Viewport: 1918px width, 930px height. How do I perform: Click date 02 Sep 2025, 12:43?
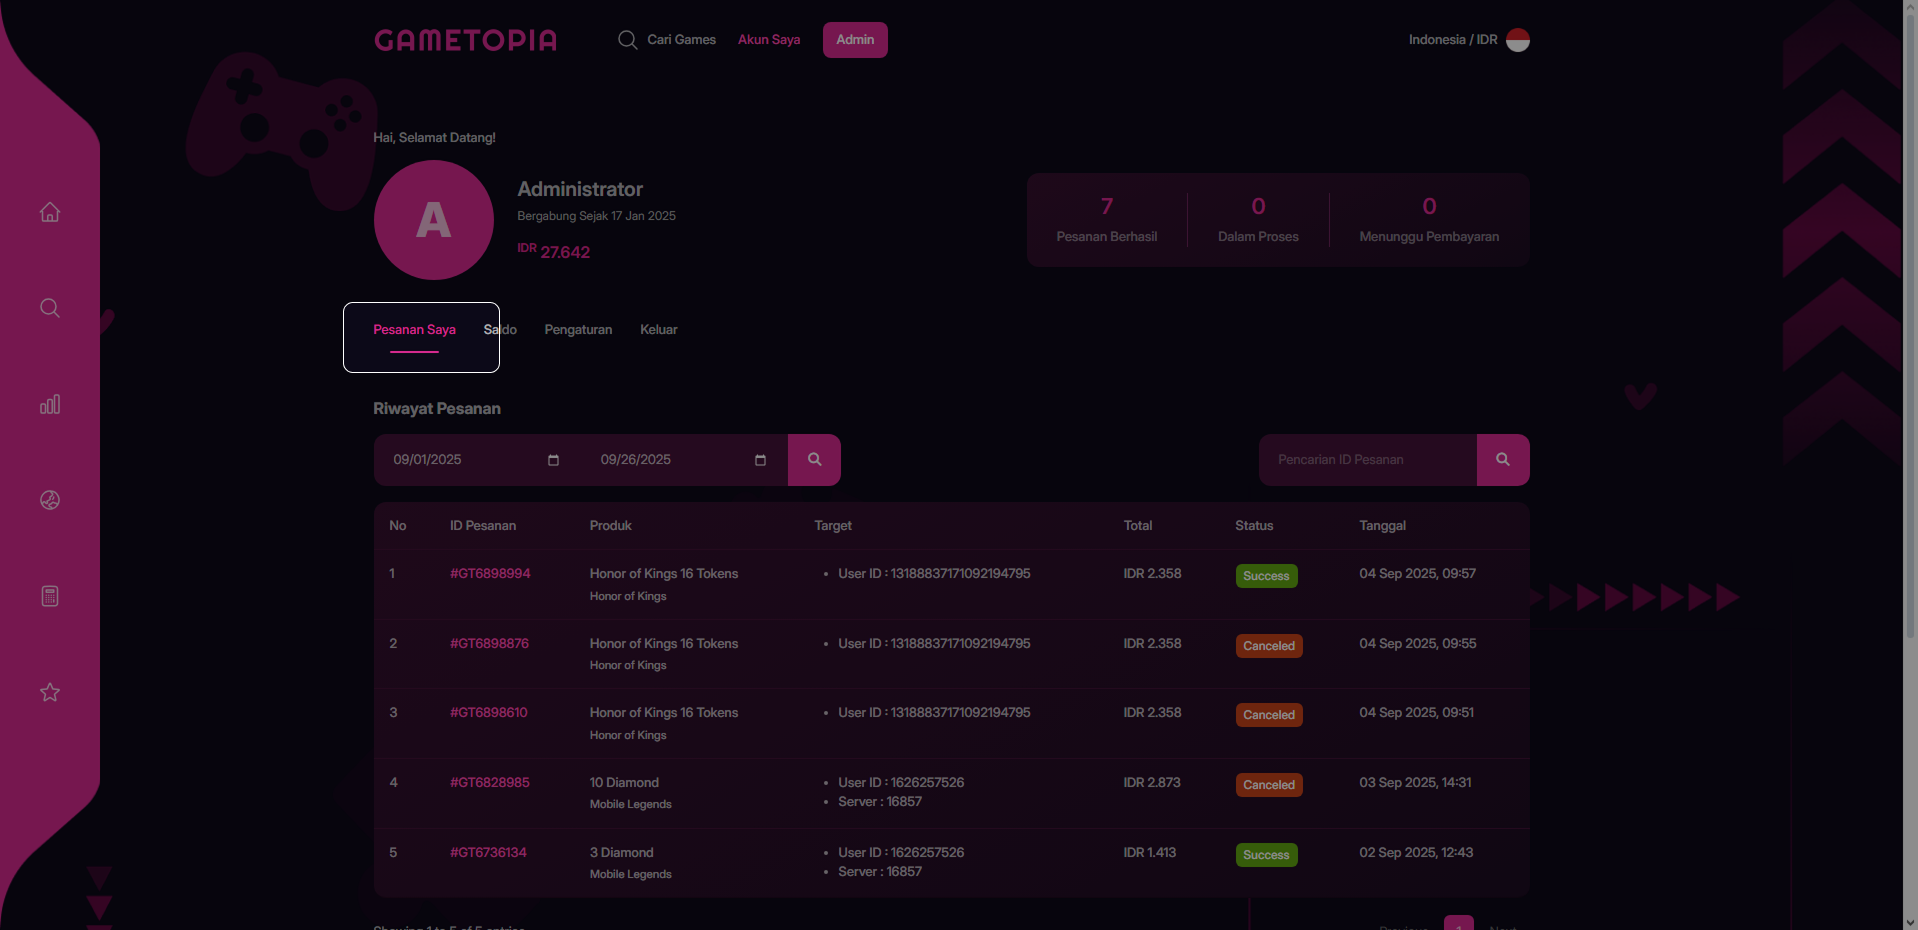1416,853
